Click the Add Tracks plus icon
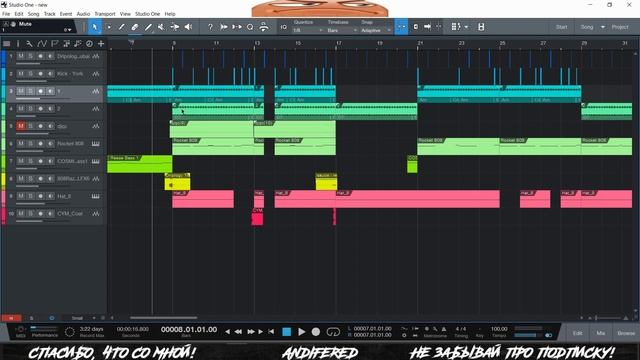The height and width of the screenshot is (360, 640). [x=101, y=43]
